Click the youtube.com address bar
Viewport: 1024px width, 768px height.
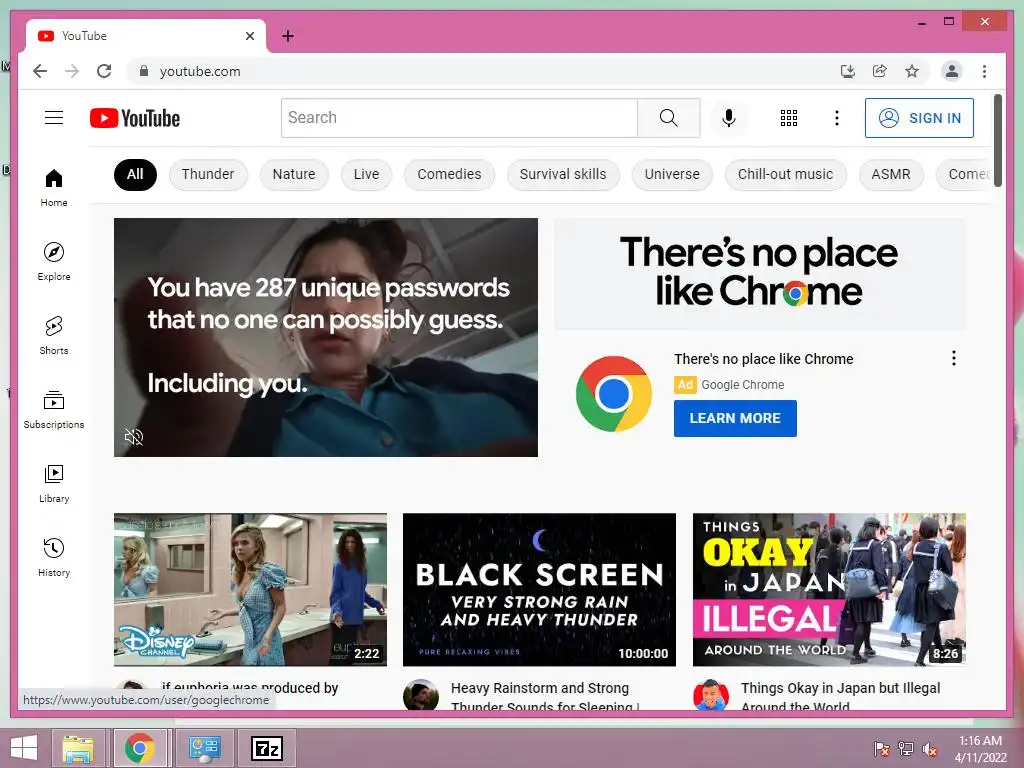482,71
